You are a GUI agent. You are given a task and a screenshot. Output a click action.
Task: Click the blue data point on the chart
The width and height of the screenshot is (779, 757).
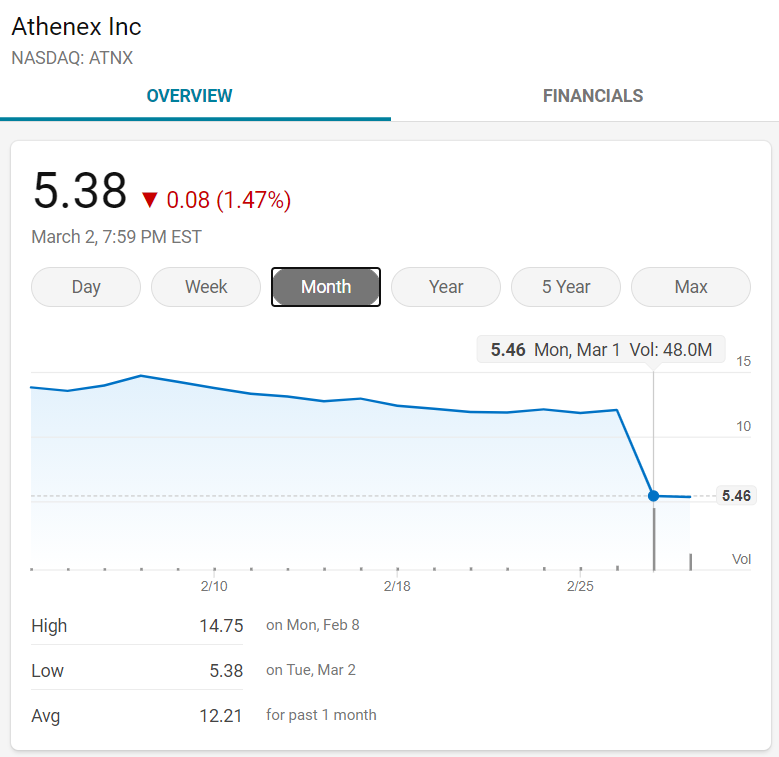click(x=654, y=495)
